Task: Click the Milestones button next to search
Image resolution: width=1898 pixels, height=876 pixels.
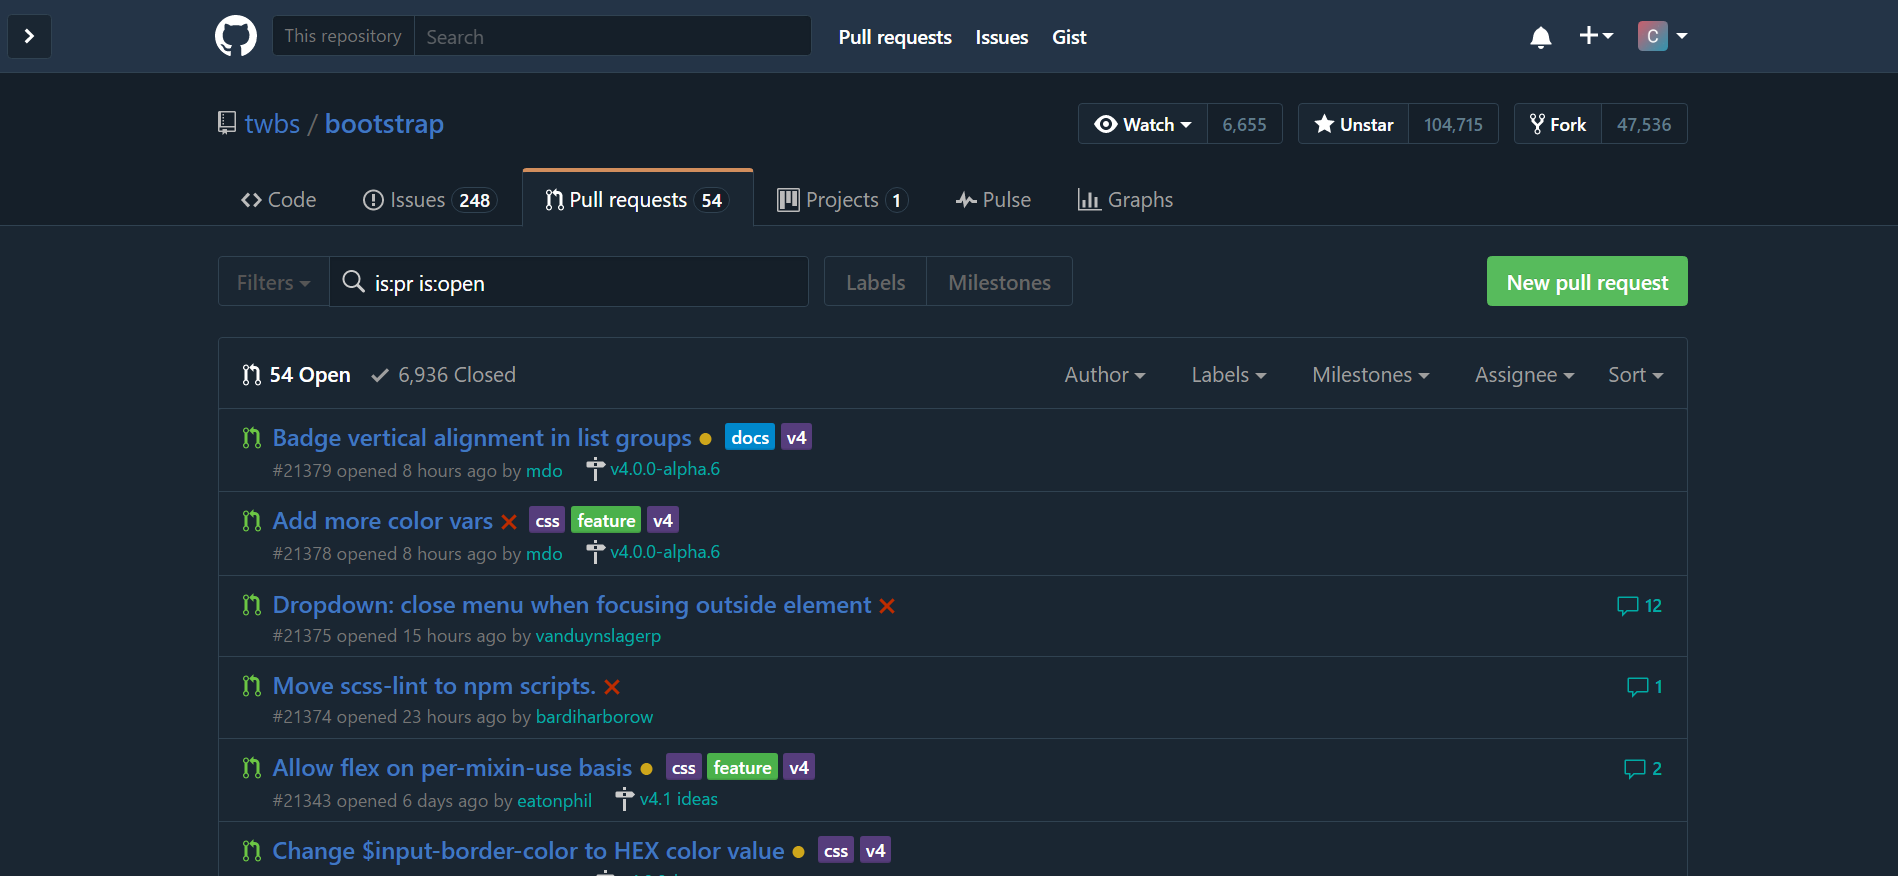Action: (x=999, y=282)
